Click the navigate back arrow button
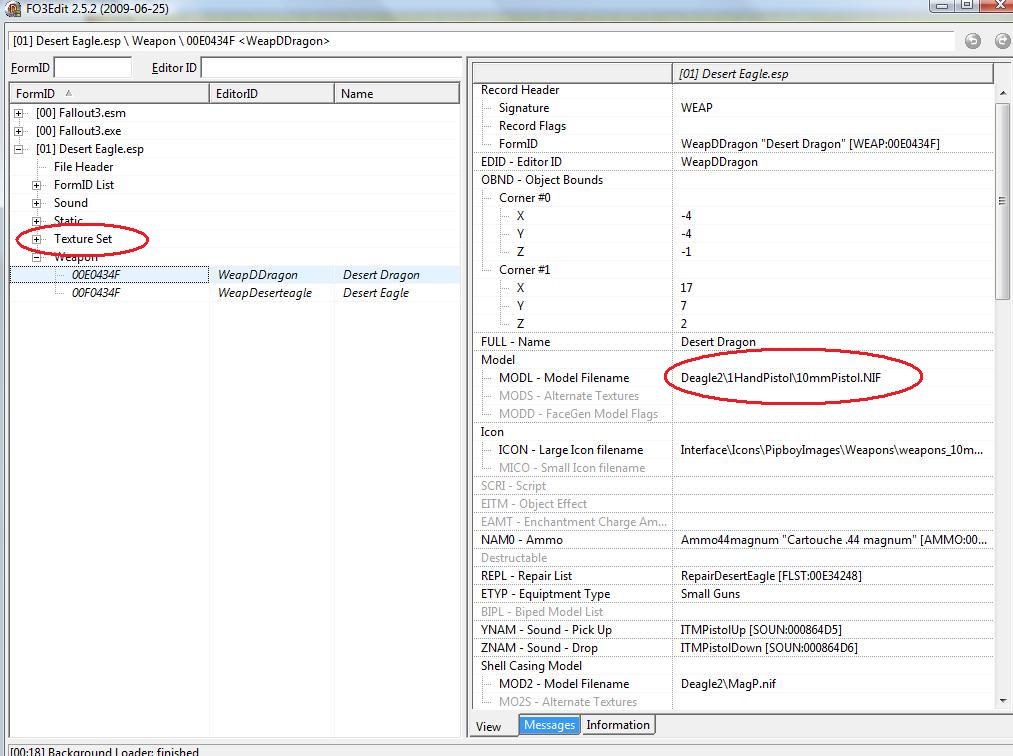The height and width of the screenshot is (756, 1013). [x=972, y=41]
